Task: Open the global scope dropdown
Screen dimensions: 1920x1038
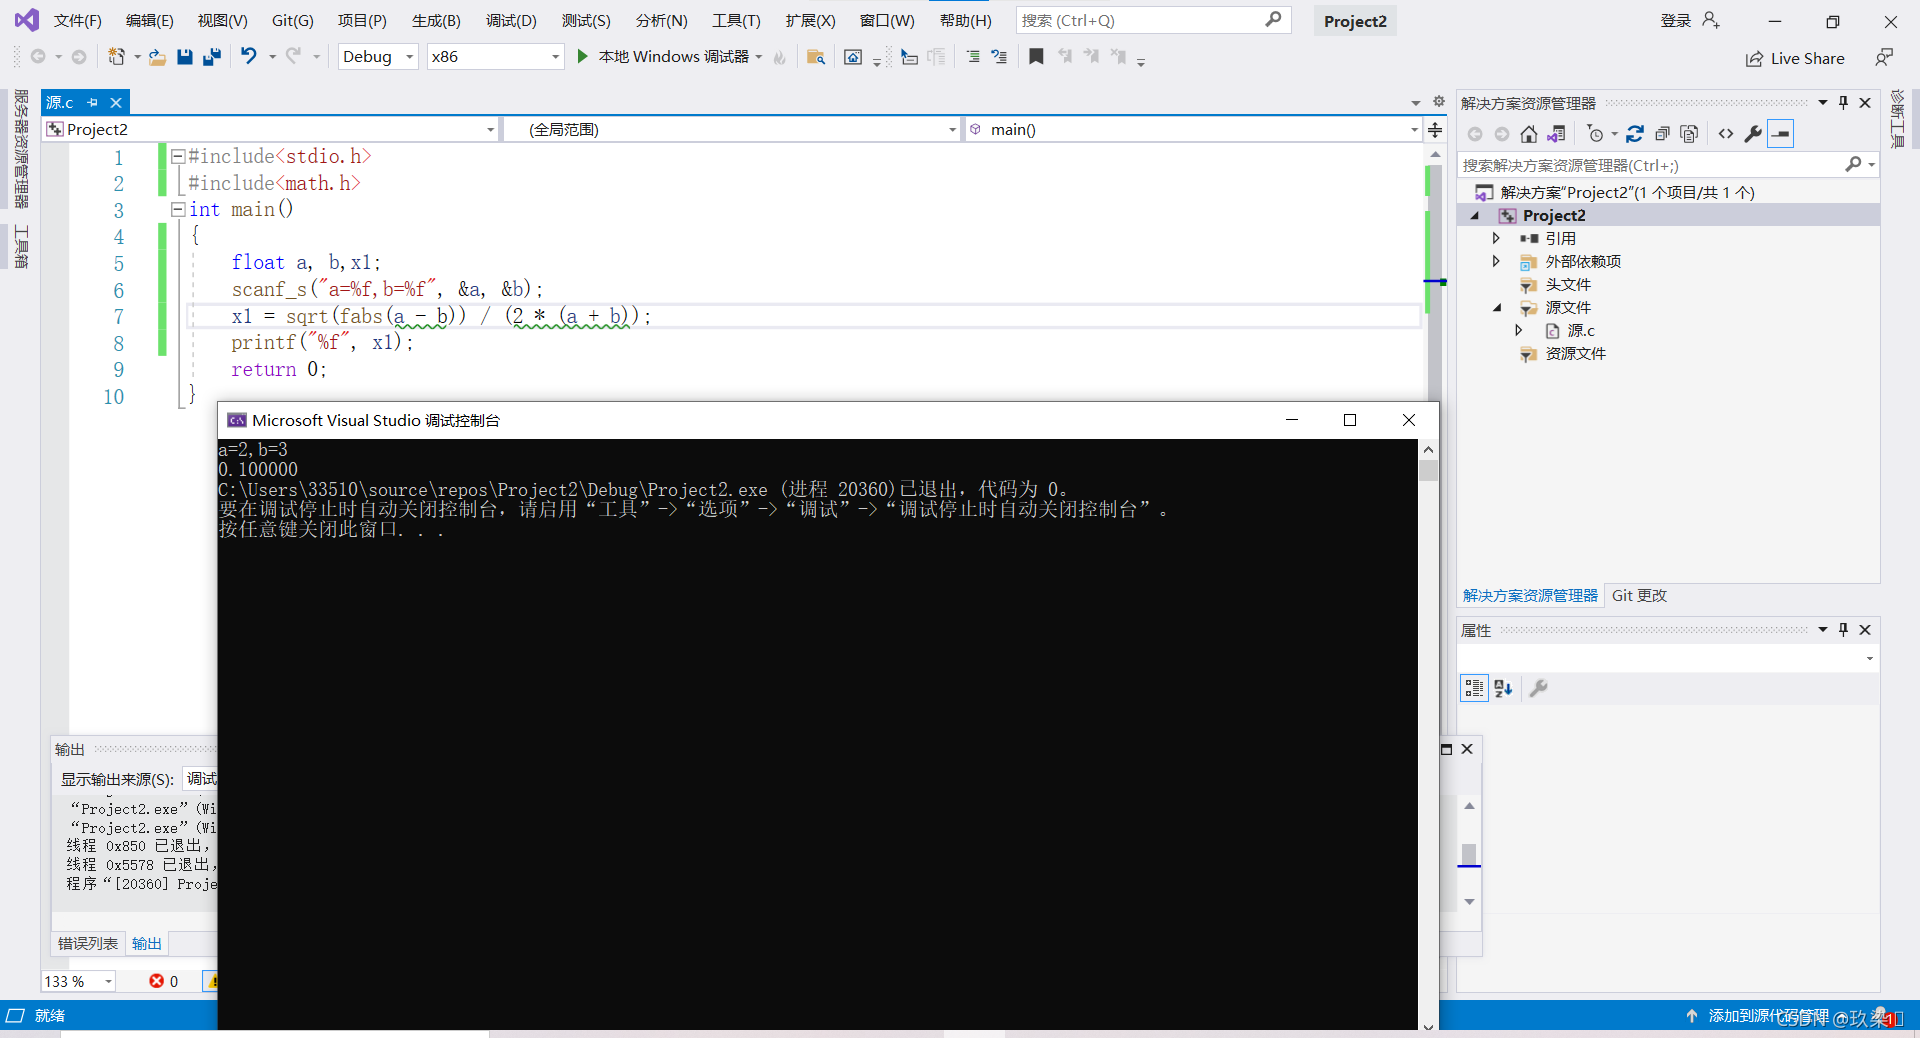Action: click(731, 129)
